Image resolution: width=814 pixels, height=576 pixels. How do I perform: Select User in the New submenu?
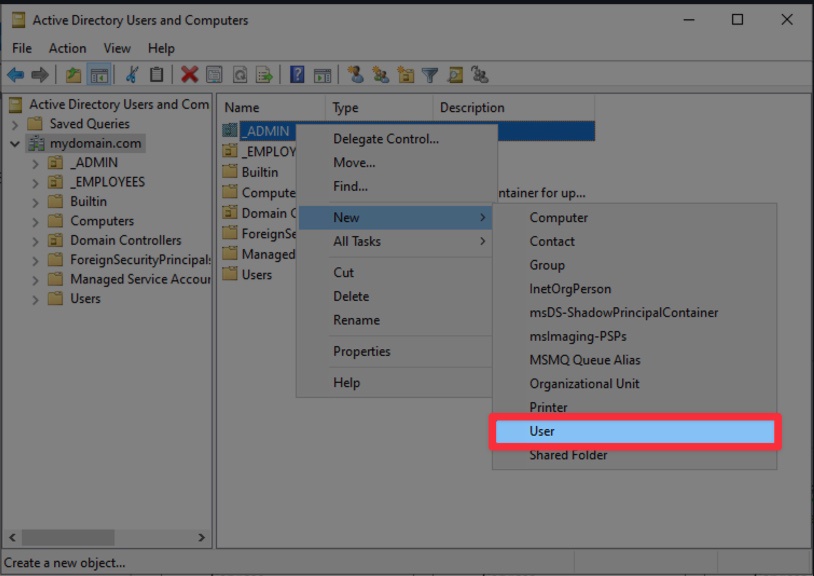[x=635, y=431]
